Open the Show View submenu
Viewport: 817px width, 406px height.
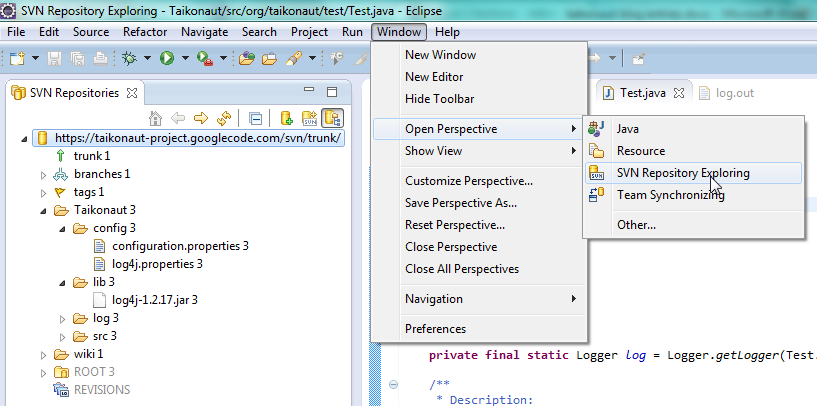pos(480,151)
